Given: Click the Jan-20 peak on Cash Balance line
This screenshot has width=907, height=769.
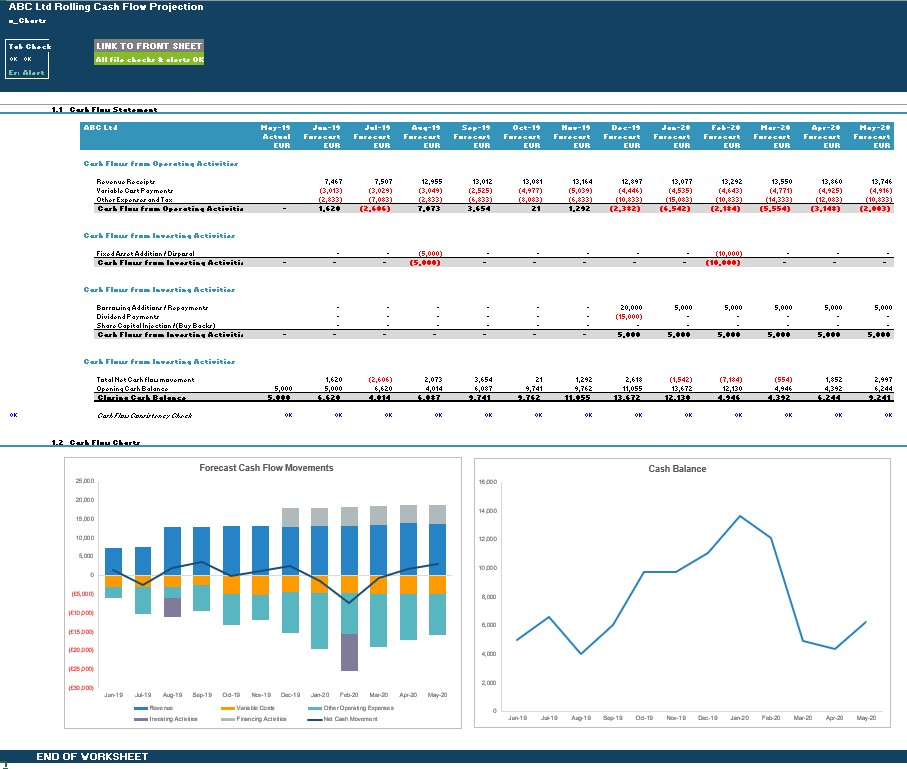Looking at the screenshot, I should pos(741,517).
